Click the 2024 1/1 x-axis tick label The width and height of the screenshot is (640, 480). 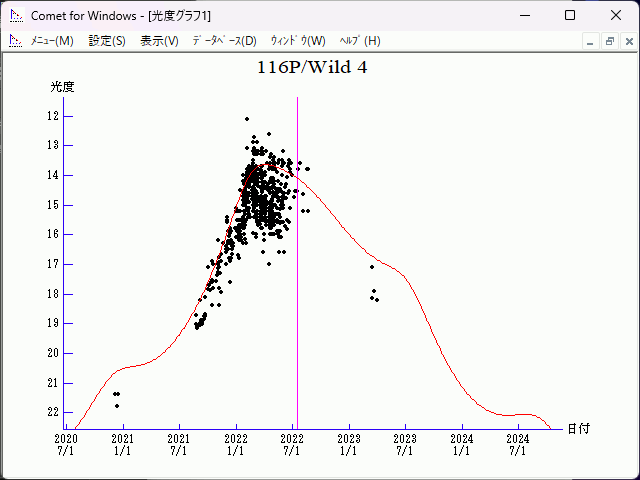pyautogui.click(x=462, y=445)
